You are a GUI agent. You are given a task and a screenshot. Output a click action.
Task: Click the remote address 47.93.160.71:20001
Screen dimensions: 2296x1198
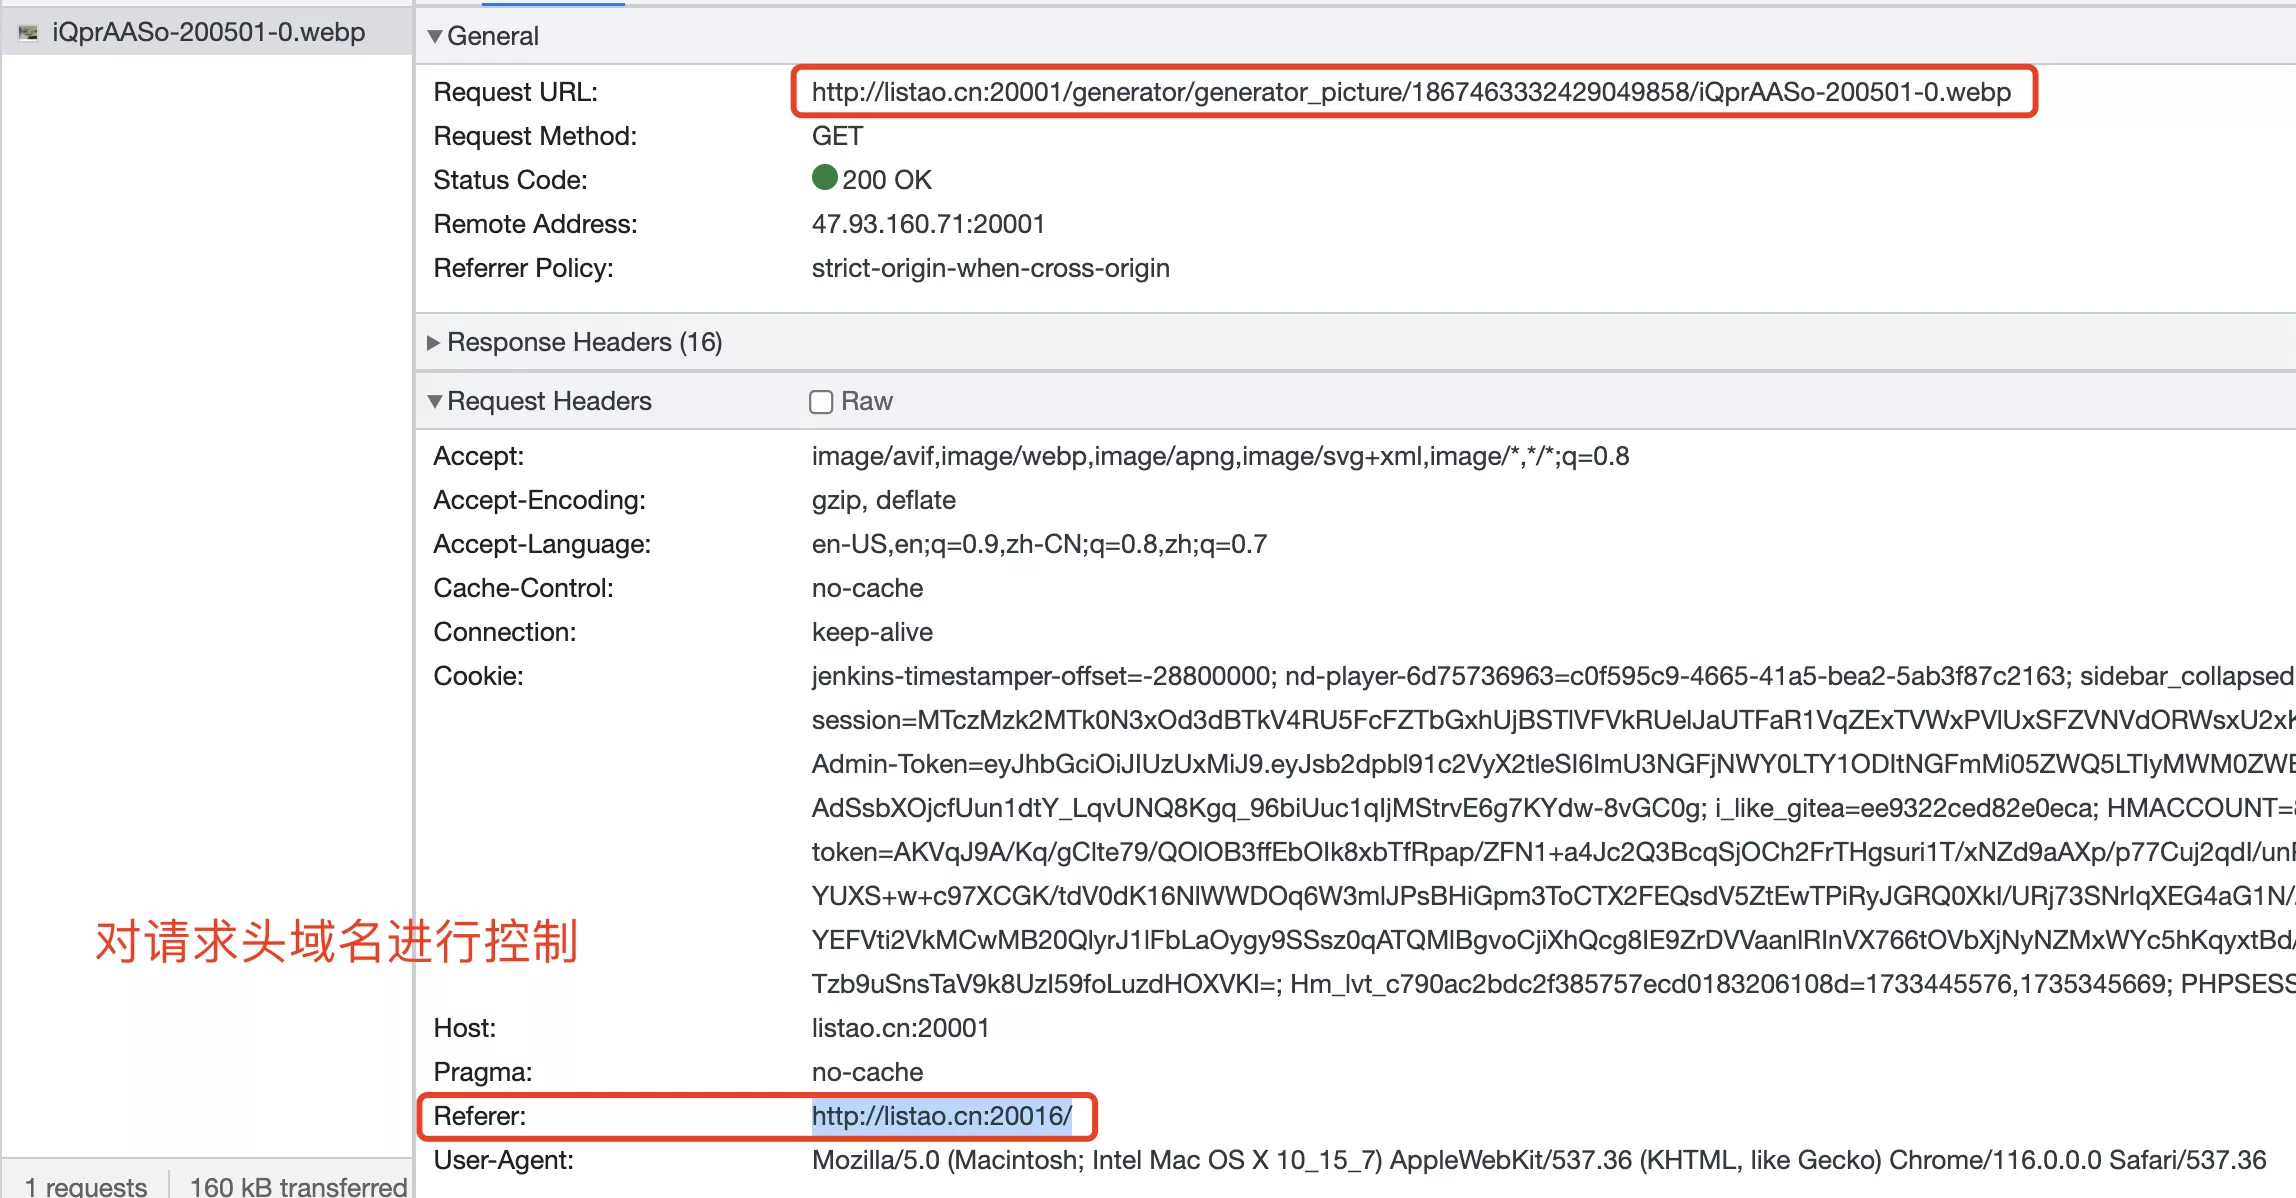[x=928, y=224]
